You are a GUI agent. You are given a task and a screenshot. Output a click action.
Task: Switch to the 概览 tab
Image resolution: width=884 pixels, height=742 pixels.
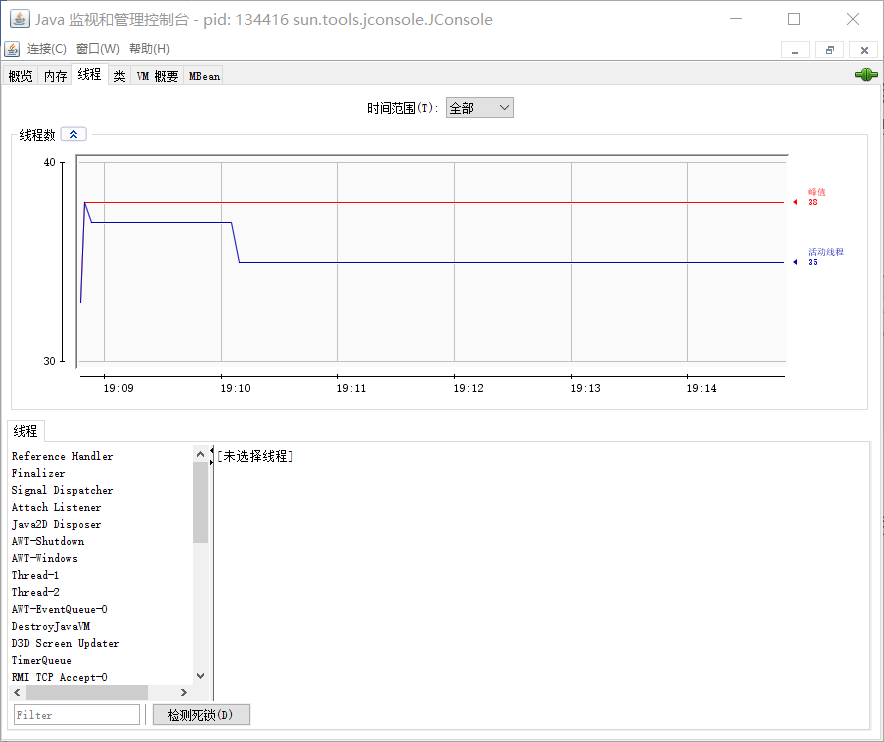(x=21, y=76)
